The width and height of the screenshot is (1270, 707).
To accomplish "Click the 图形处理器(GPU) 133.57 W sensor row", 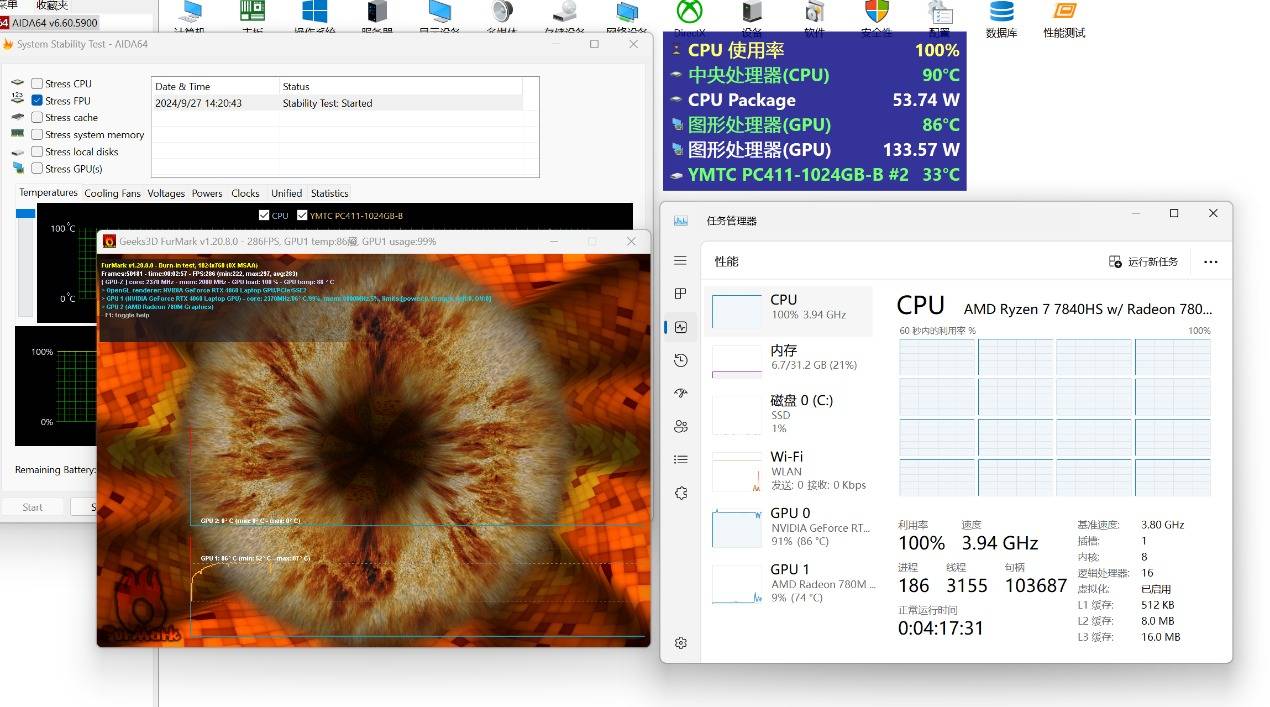I will [814, 150].
